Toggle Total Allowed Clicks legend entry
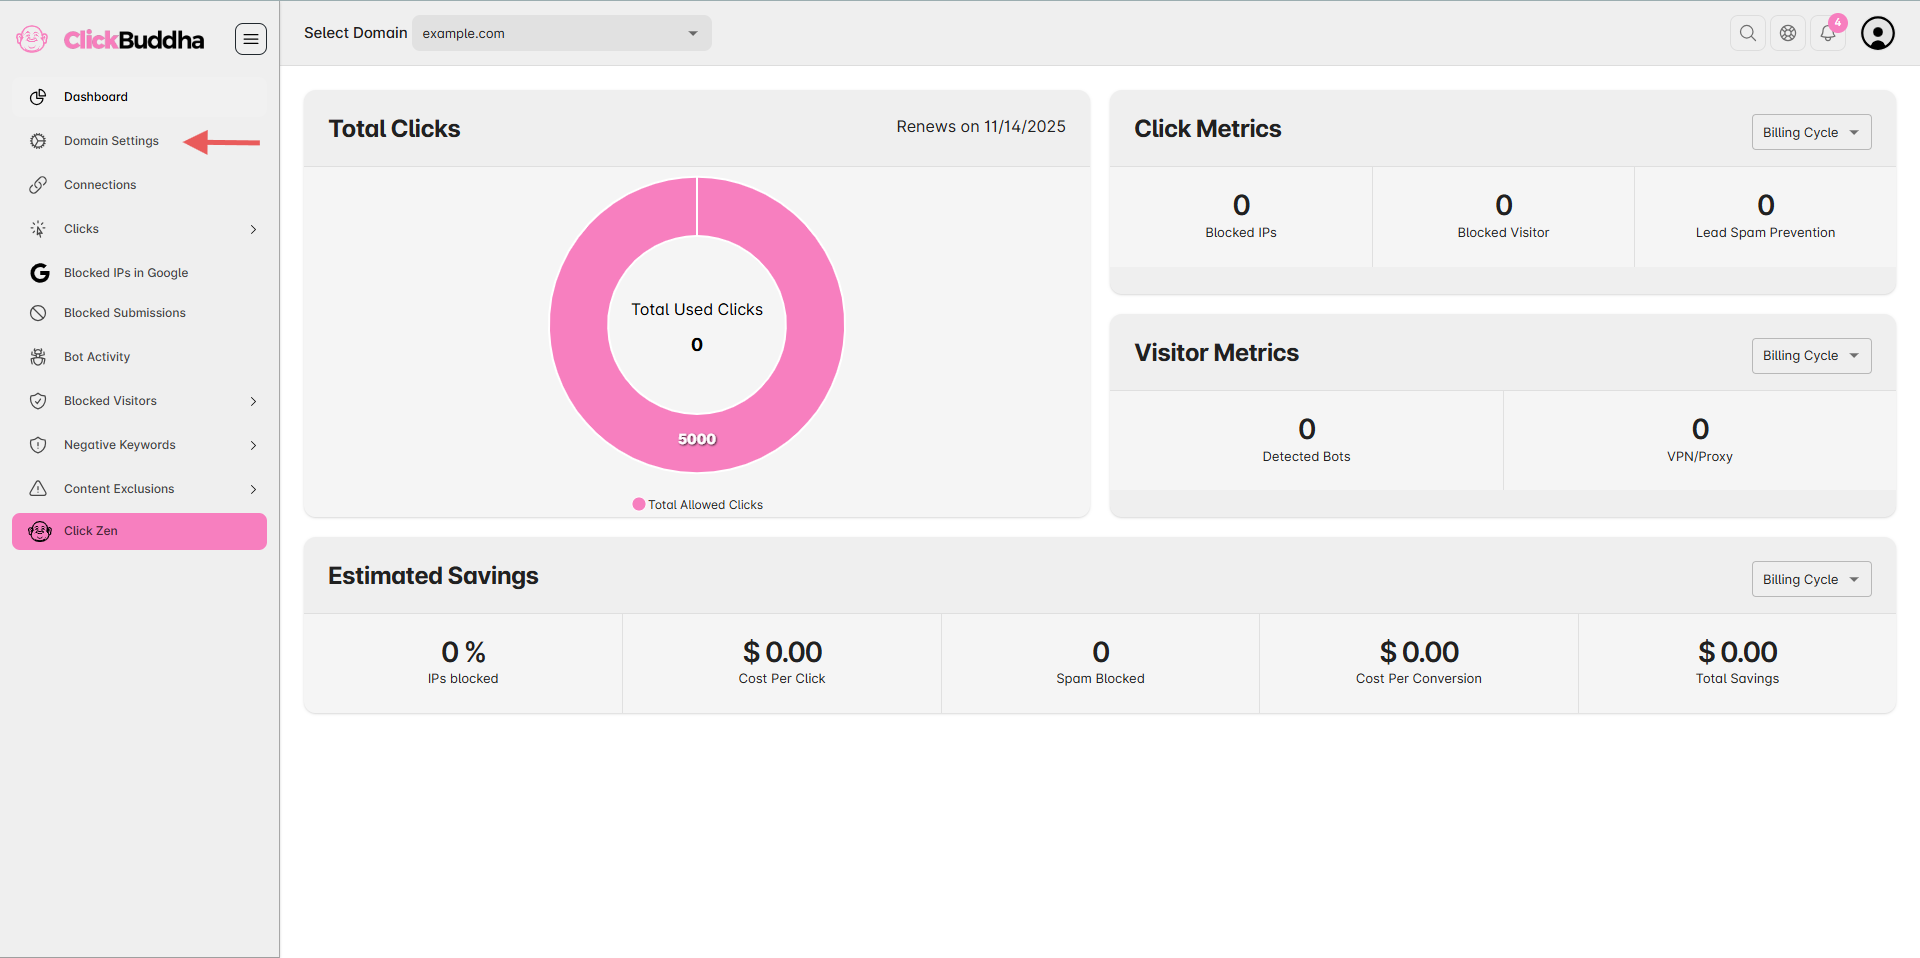The width and height of the screenshot is (1920, 958). (698, 505)
